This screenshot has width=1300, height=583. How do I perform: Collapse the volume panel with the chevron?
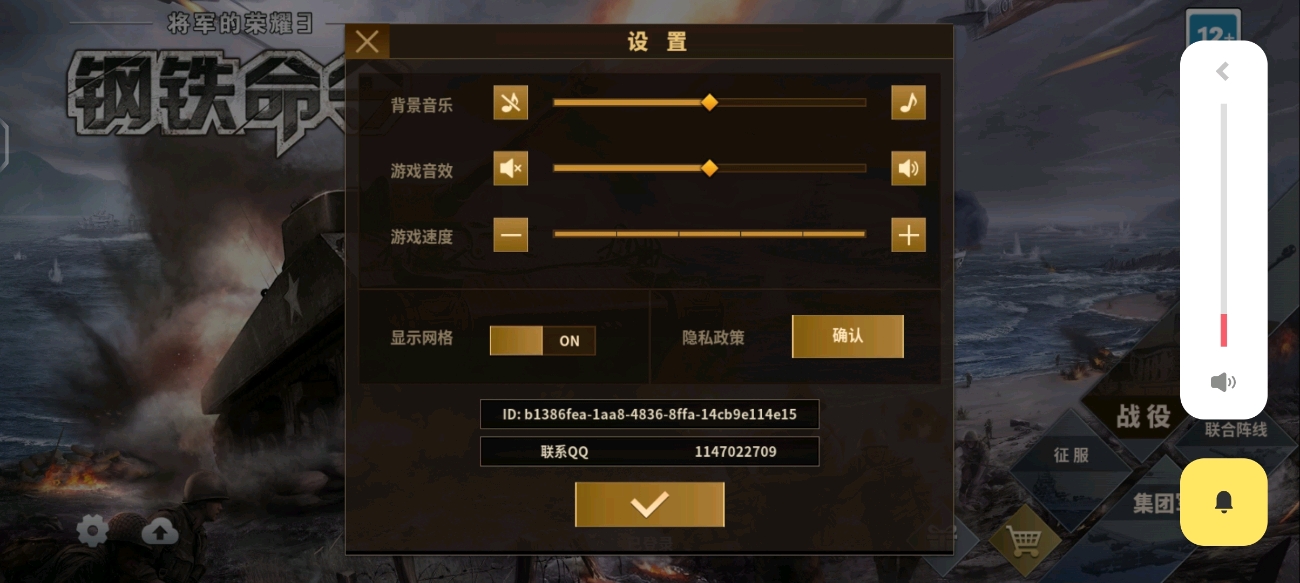[1222, 71]
